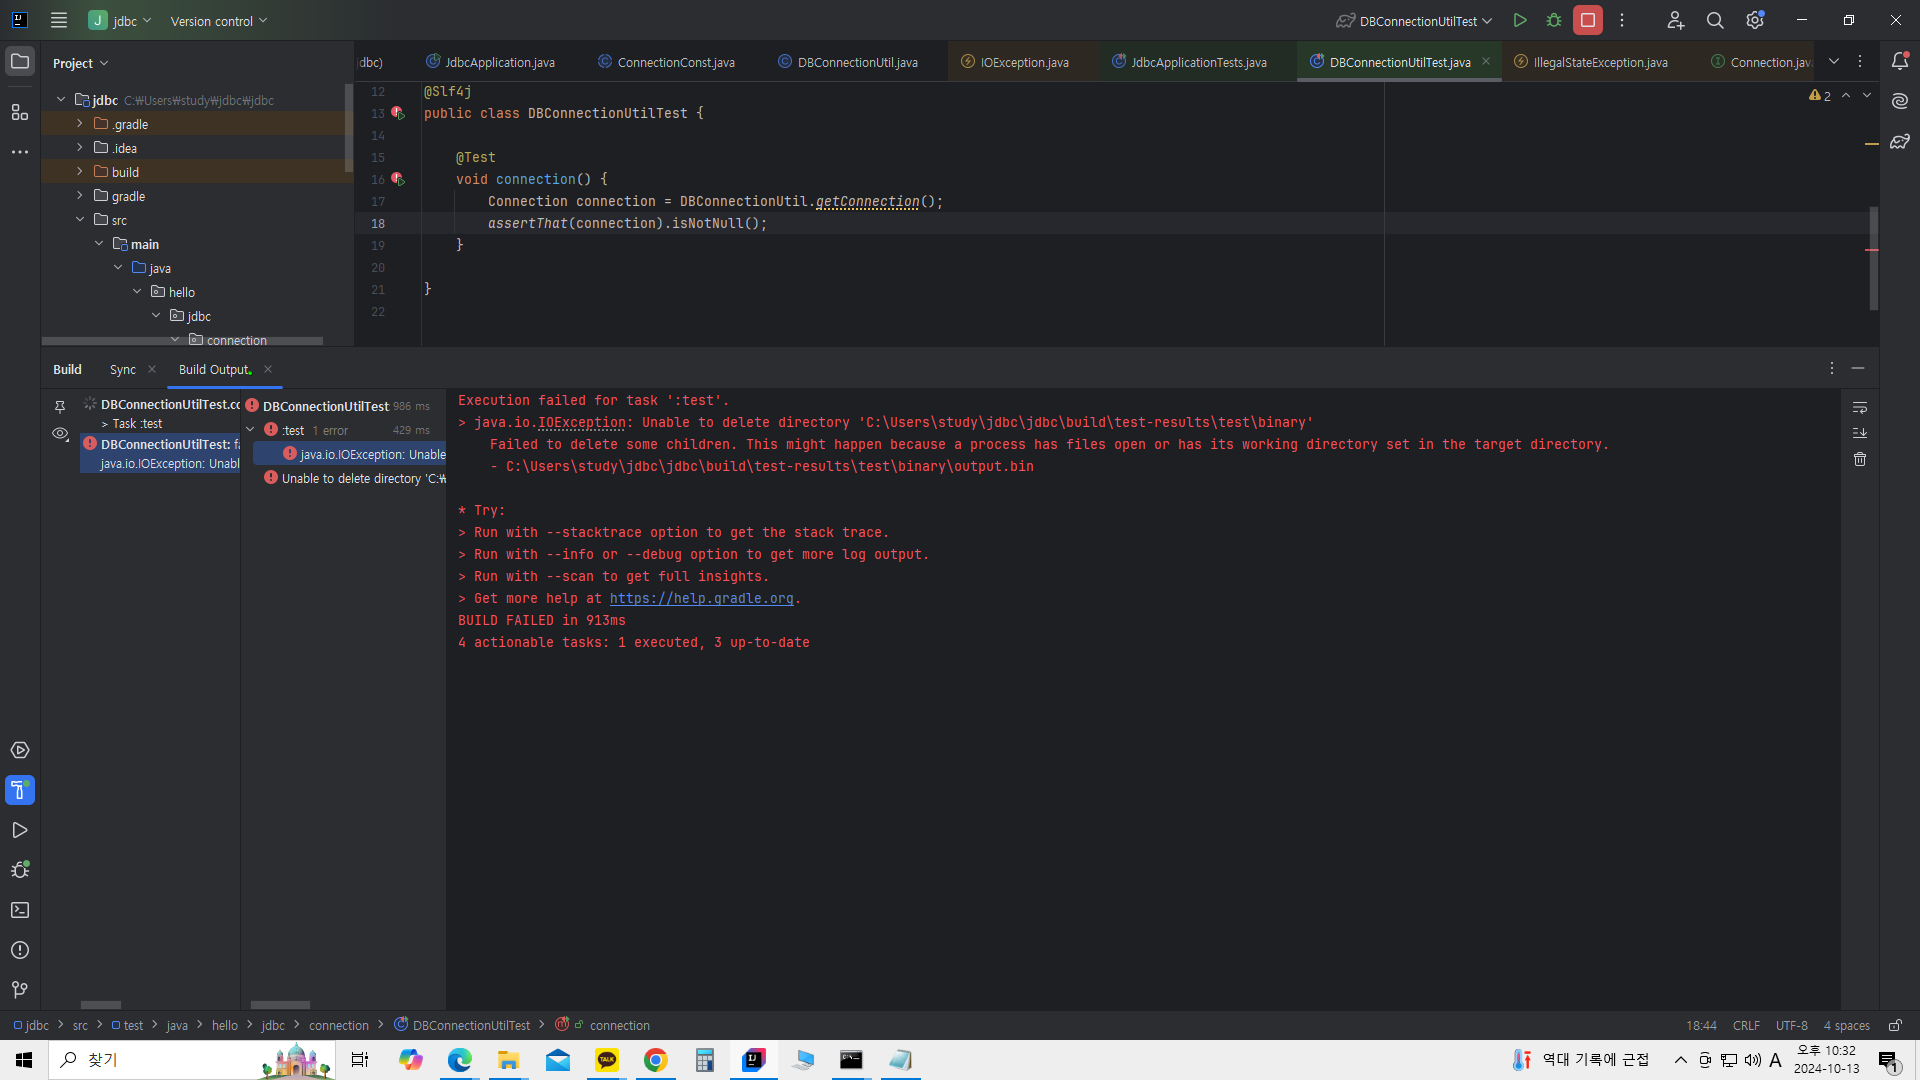
Task: Switch to the IllegalStateException.java tab
Action: point(1591,62)
